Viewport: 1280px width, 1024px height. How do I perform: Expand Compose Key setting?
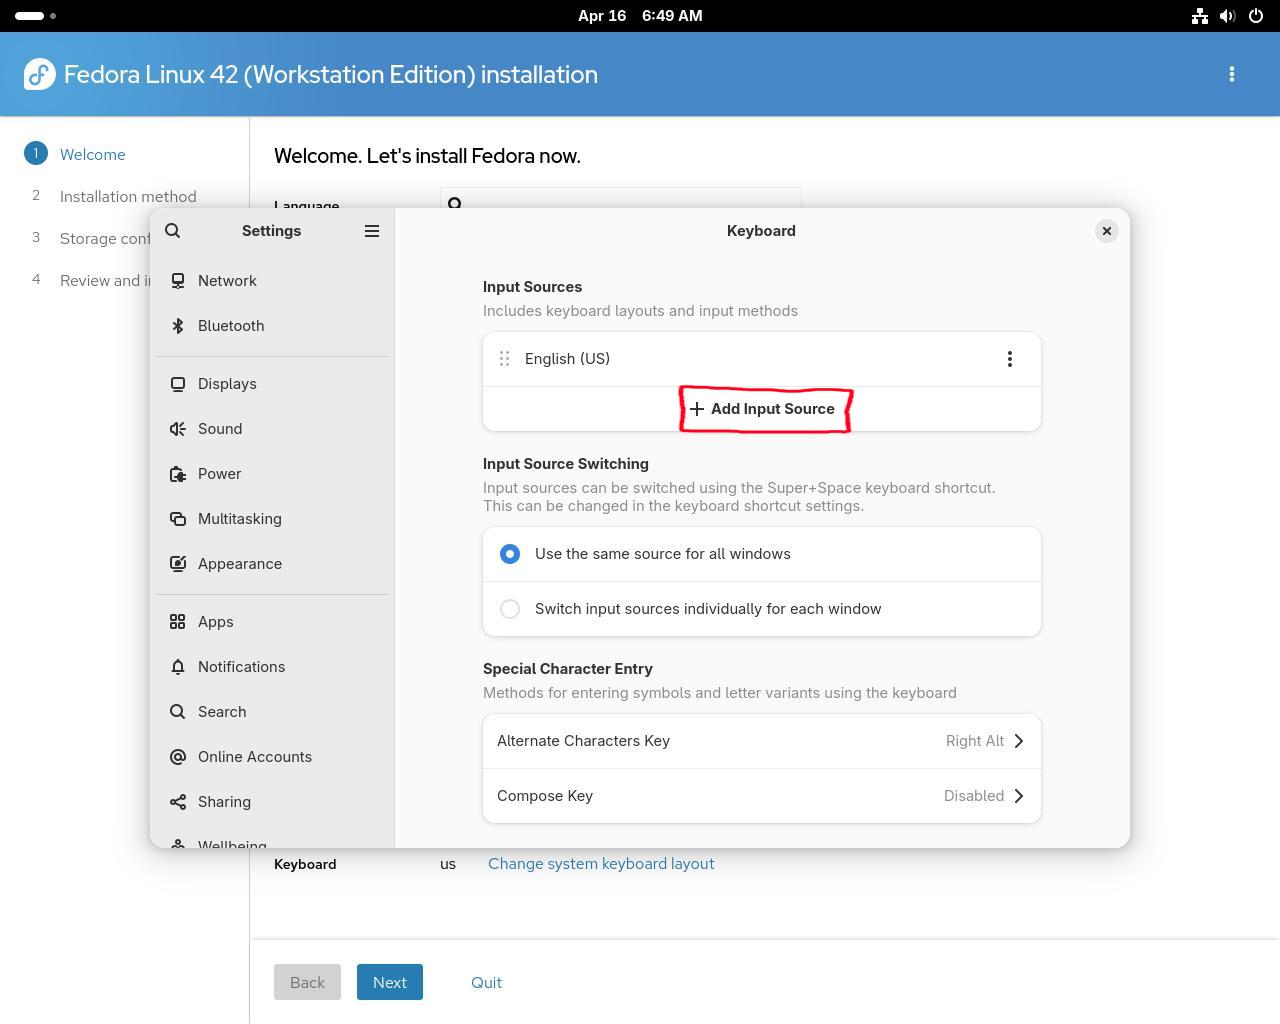[x=762, y=796]
